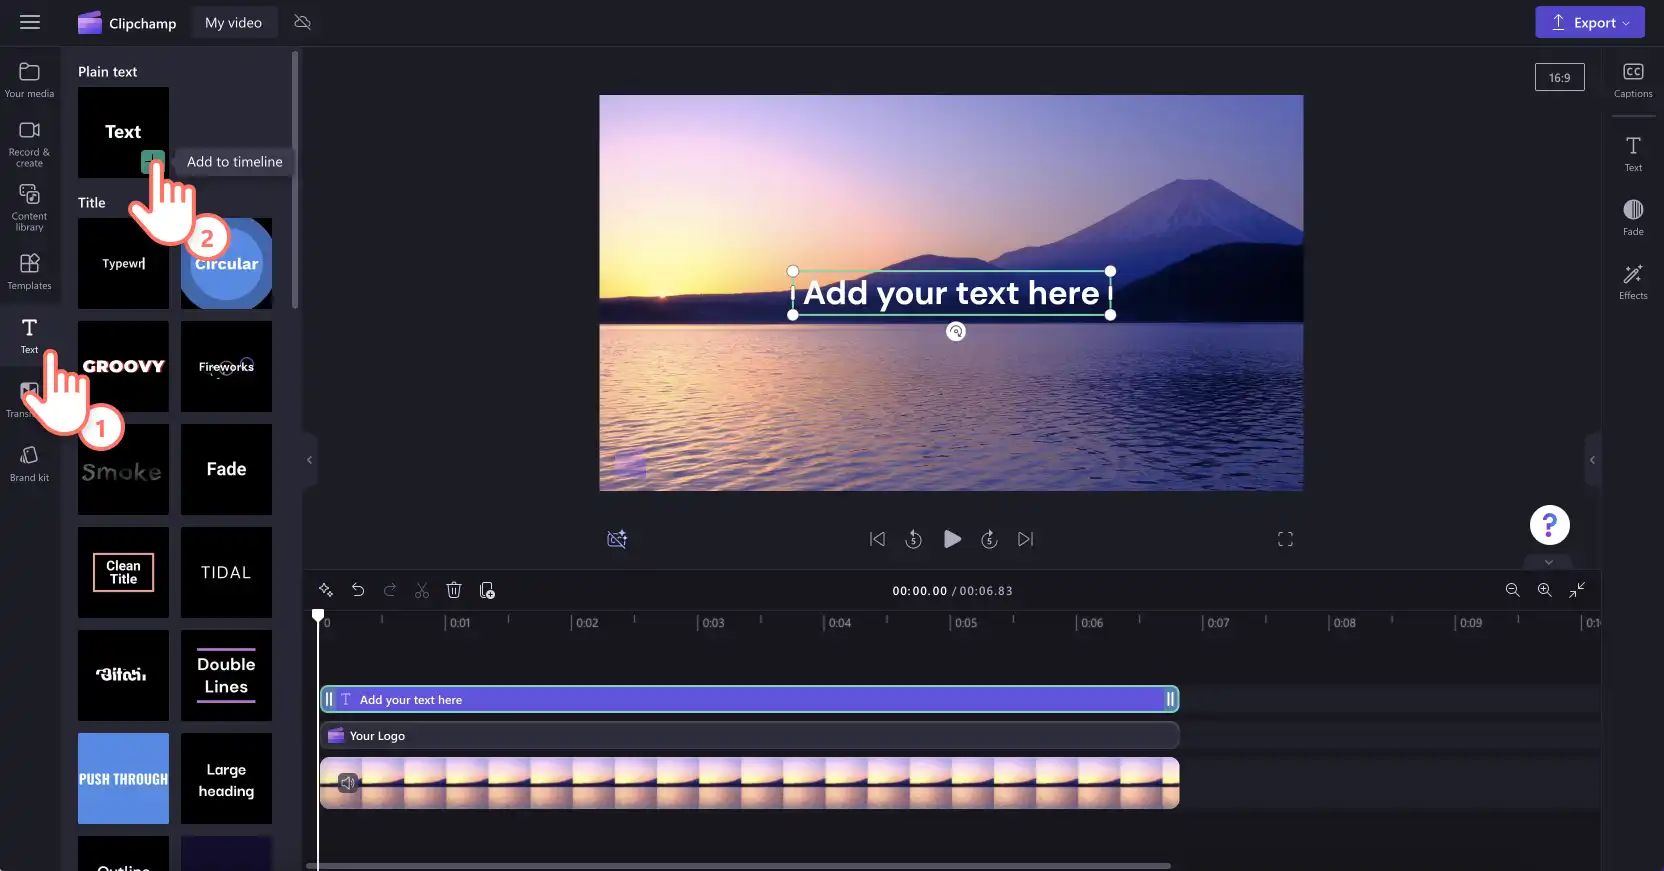1664x871 pixels.
Task: Select the Groovy title style thumbnail
Action: [x=123, y=366]
